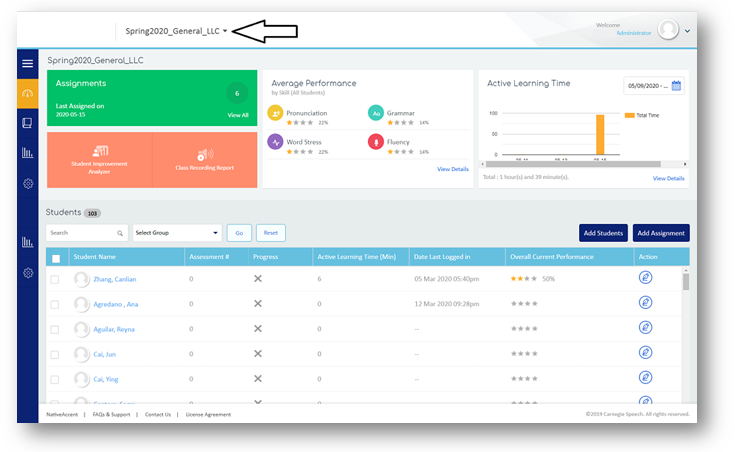
Task: Click the progress X for Zhang, Canlian
Action: [258, 279]
